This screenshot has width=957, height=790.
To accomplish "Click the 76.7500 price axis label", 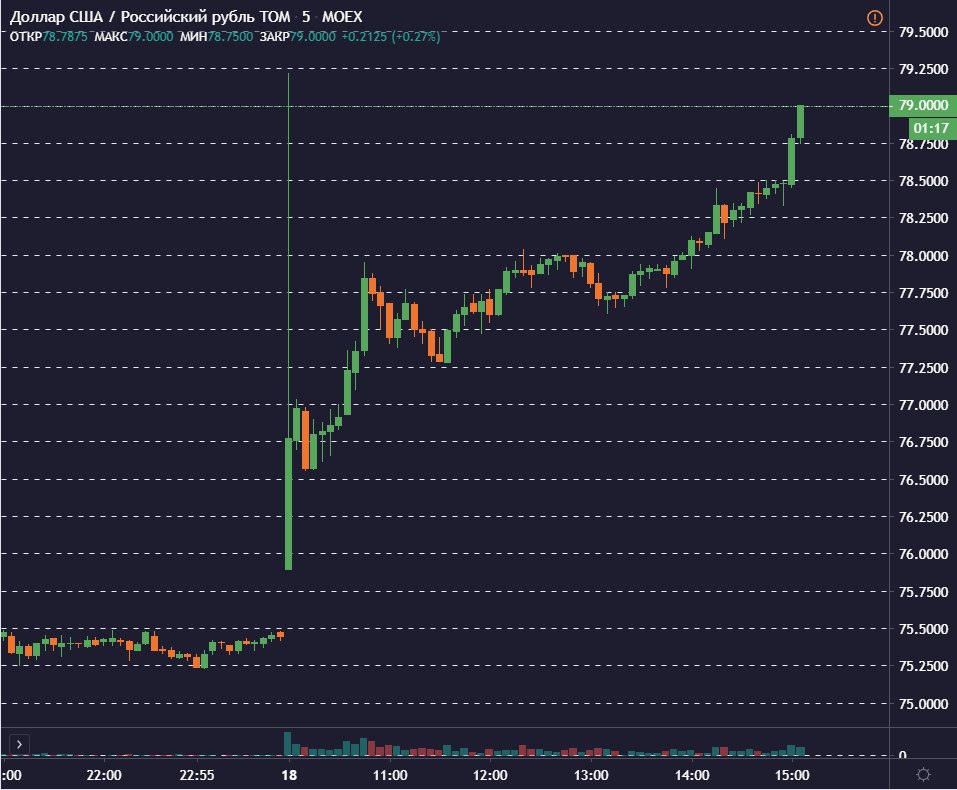I will (x=923, y=442).
